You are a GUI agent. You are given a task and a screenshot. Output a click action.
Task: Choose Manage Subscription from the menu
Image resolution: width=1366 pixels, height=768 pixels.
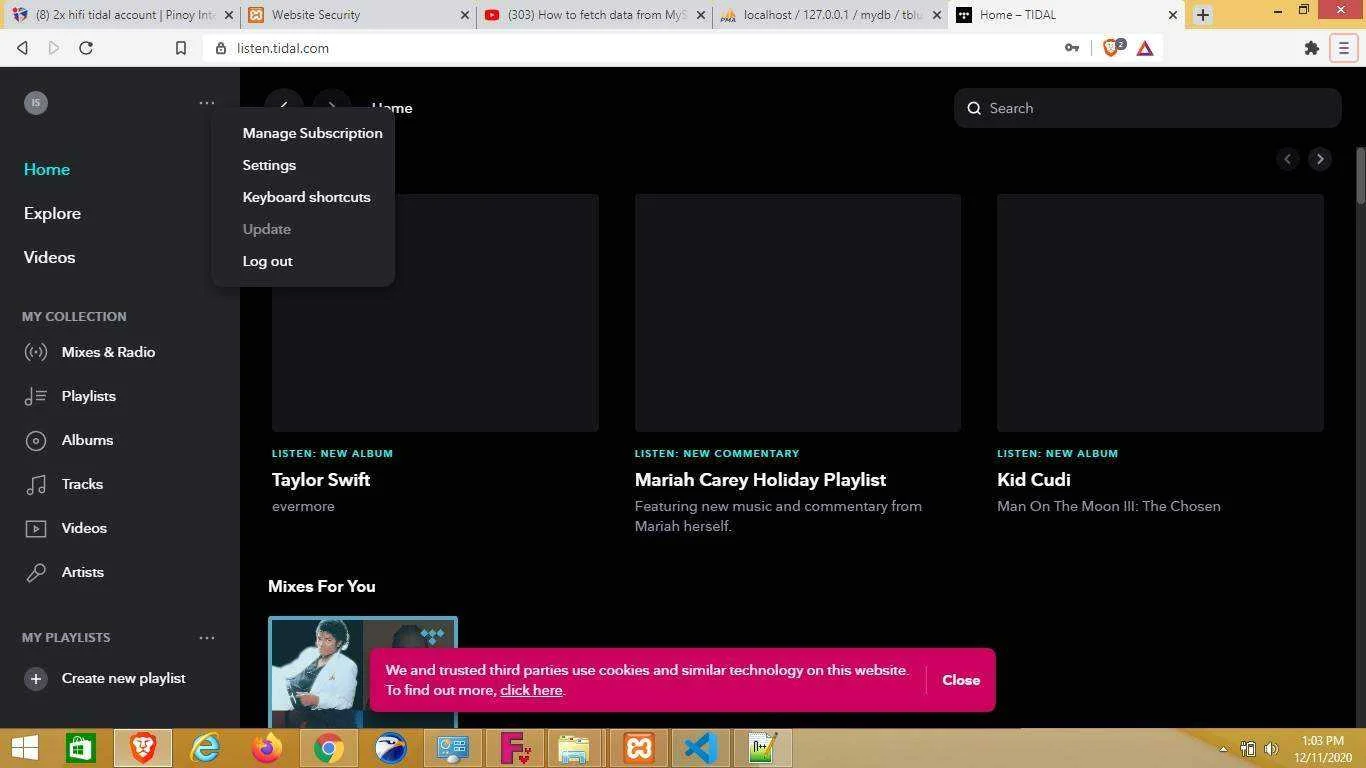(312, 133)
